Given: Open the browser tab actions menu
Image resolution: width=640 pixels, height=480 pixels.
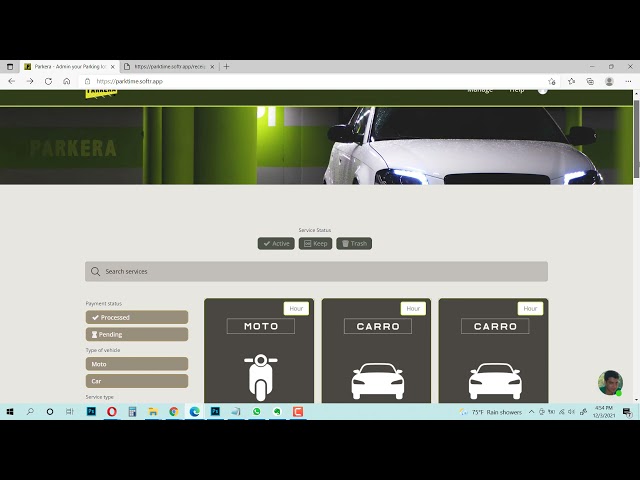Looking at the screenshot, I should pyautogui.click(x=10, y=67).
